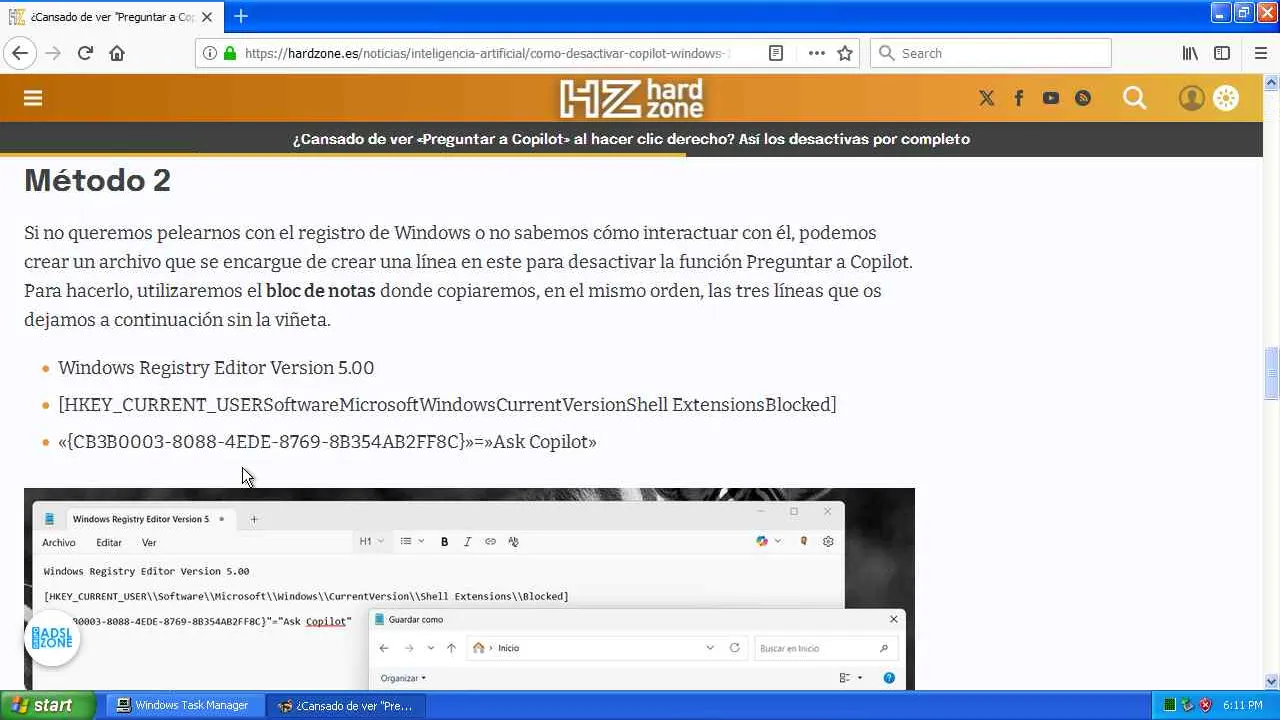Click the green padlock connection icon

(x=230, y=53)
